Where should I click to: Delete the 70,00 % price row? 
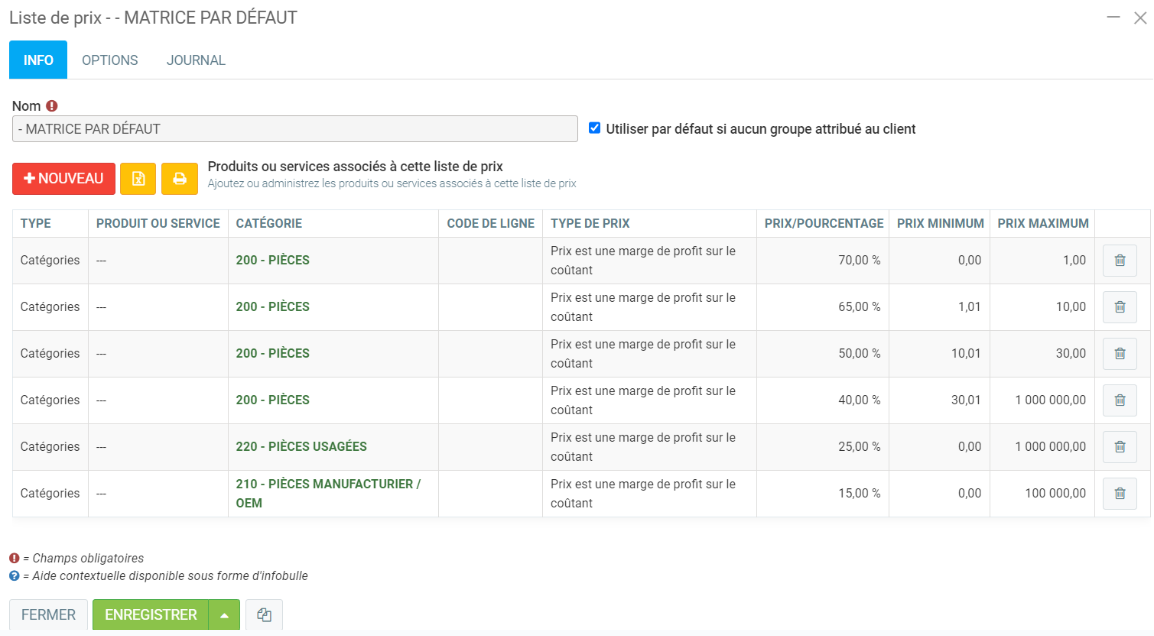coord(1119,261)
